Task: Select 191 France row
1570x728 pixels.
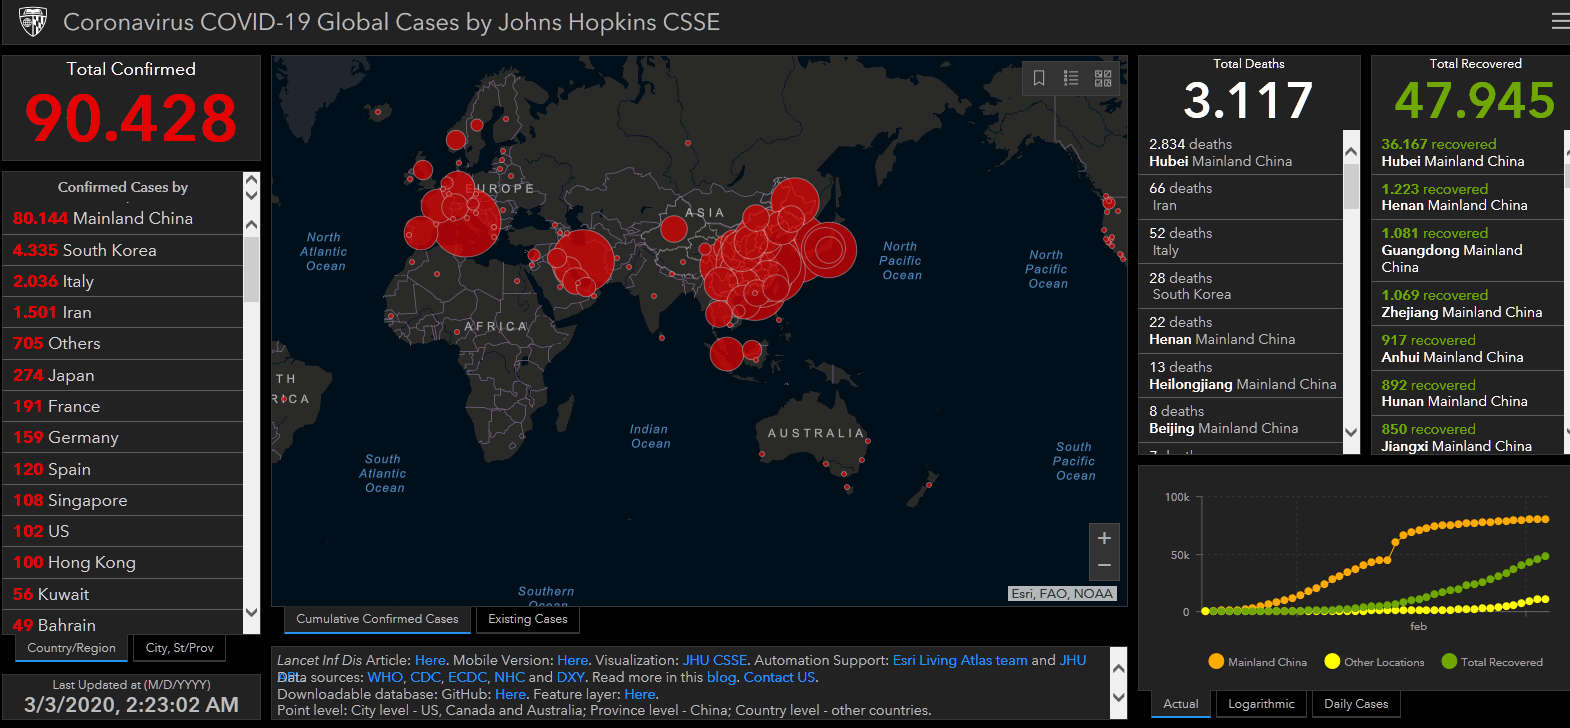Action: tap(123, 406)
